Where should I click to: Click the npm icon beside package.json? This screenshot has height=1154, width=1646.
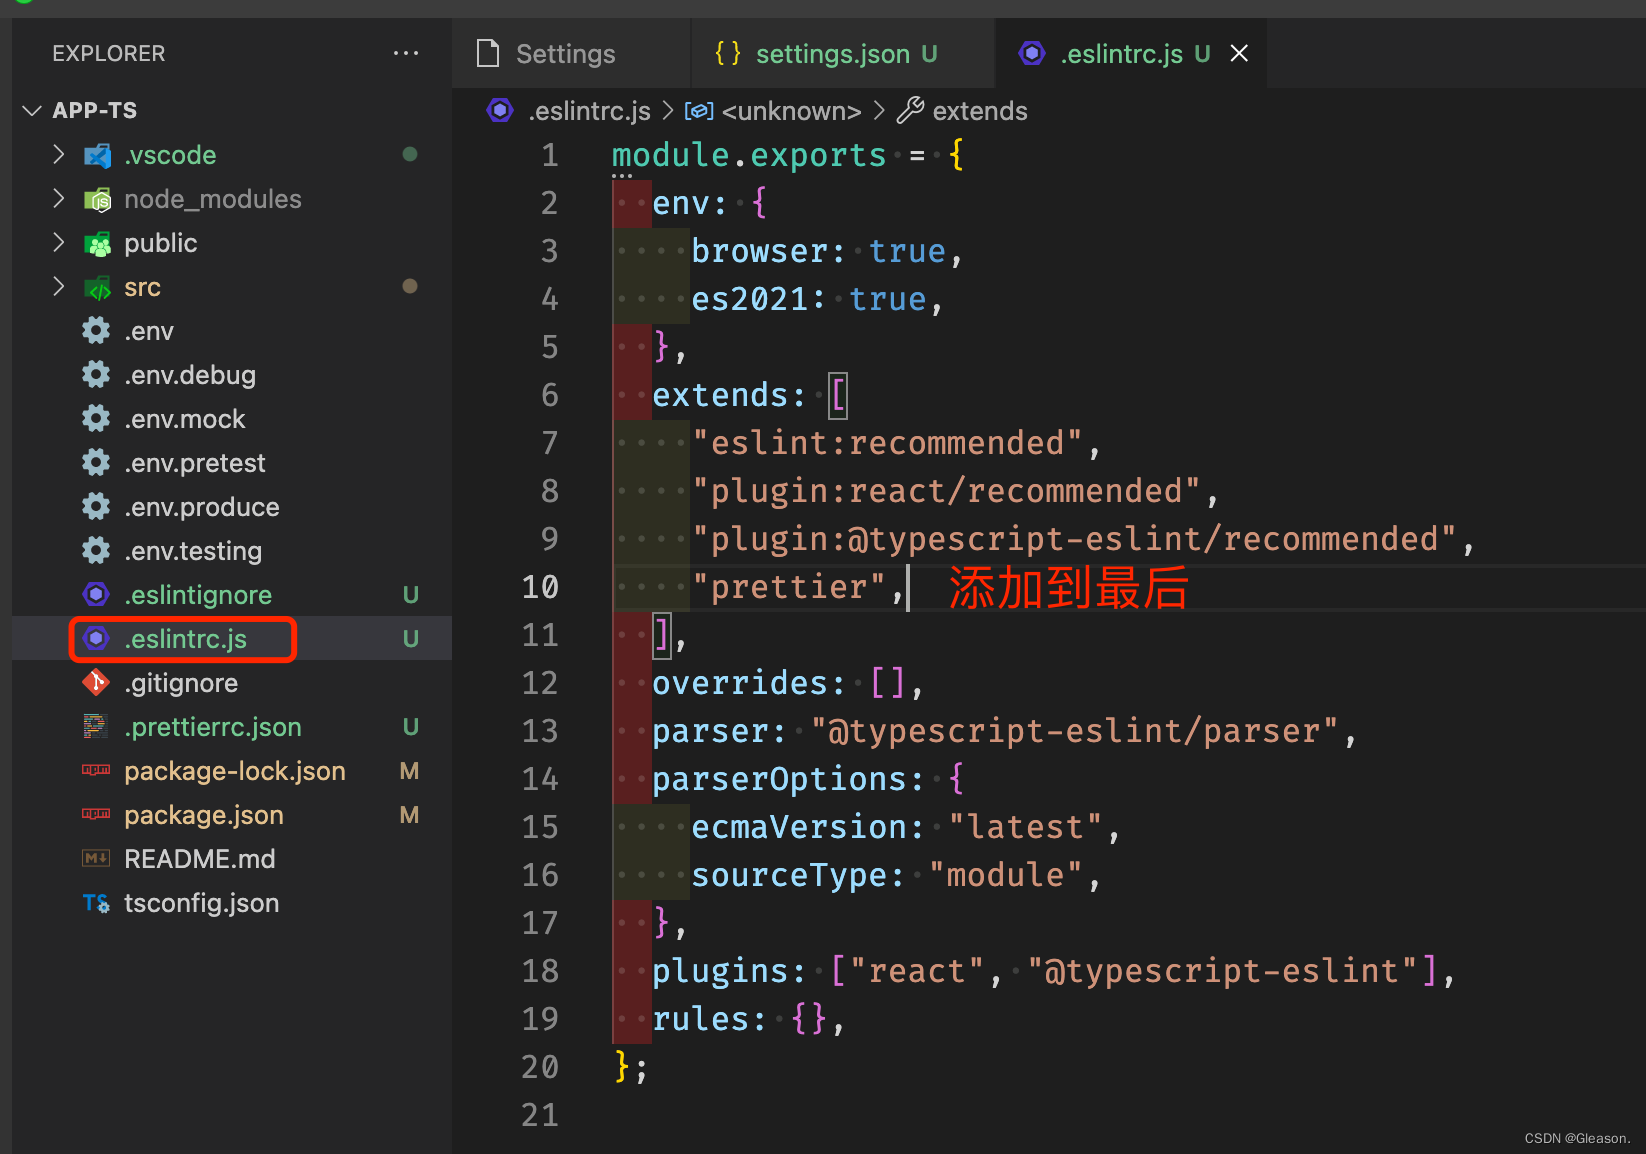(96, 815)
